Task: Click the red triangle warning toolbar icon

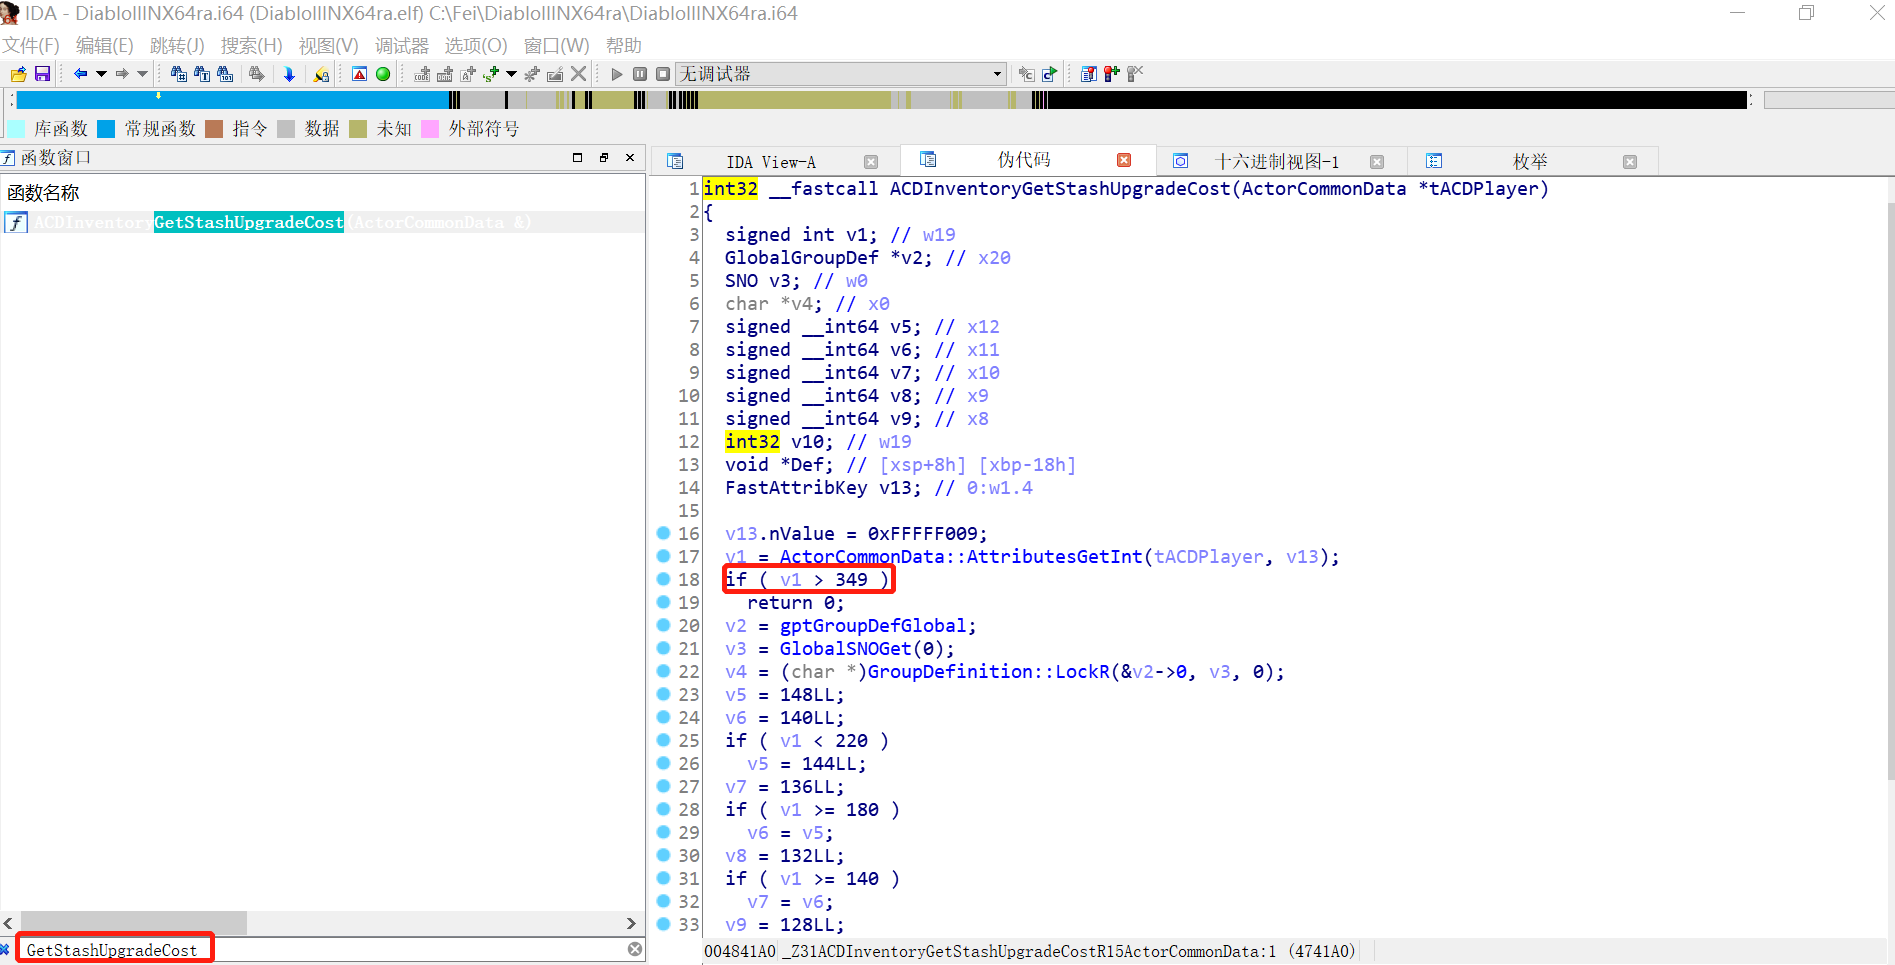Action: click(360, 74)
